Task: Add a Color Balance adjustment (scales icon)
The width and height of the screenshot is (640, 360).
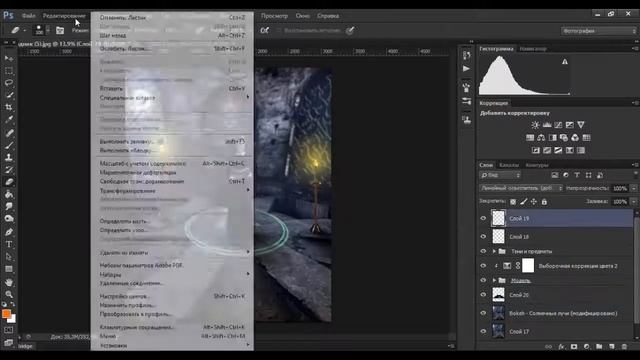Action: (x=541, y=138)
